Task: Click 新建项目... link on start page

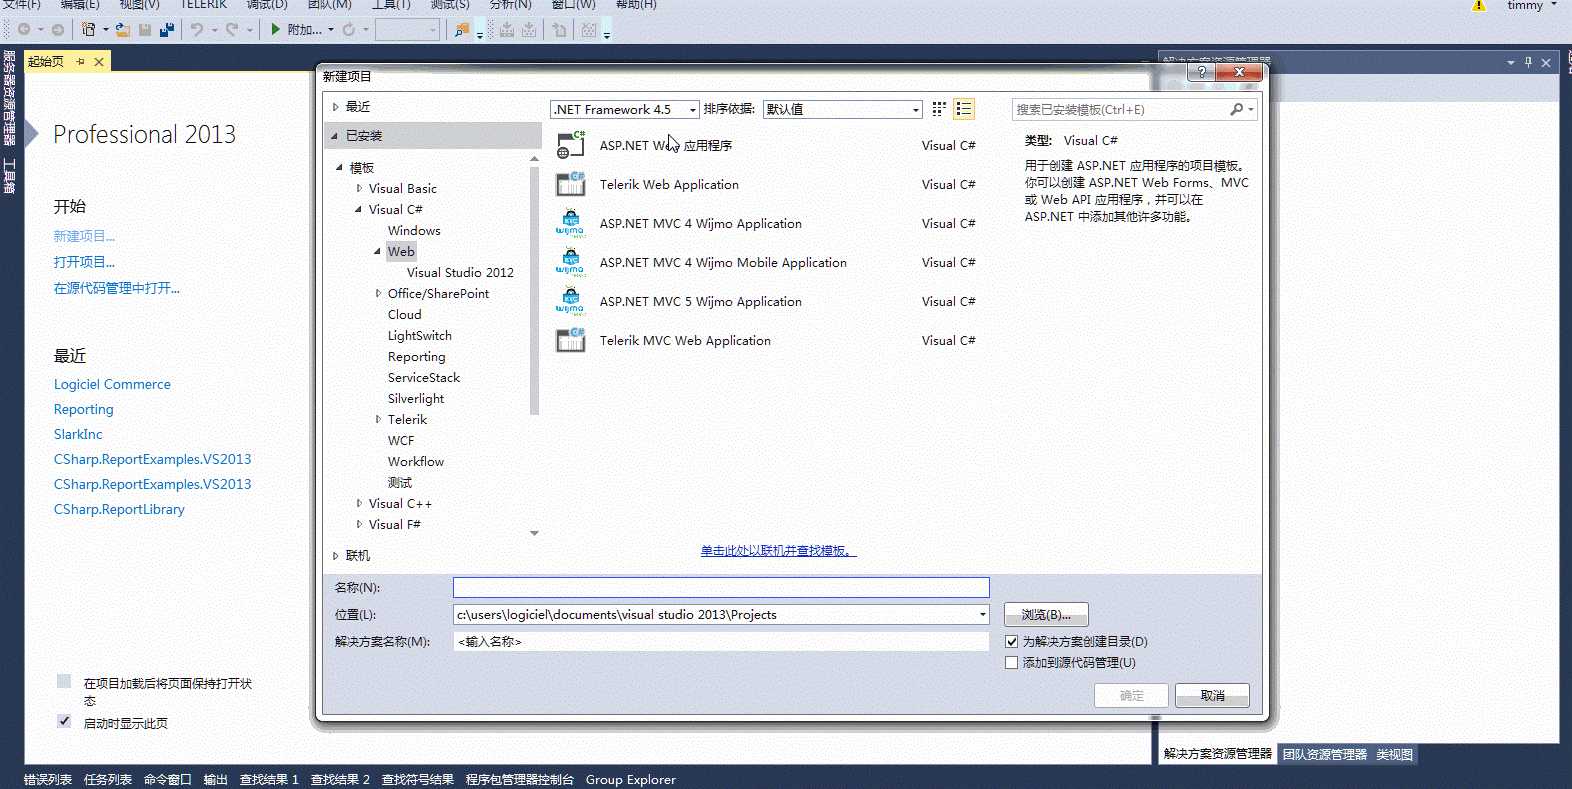Action: coord(84,236)
